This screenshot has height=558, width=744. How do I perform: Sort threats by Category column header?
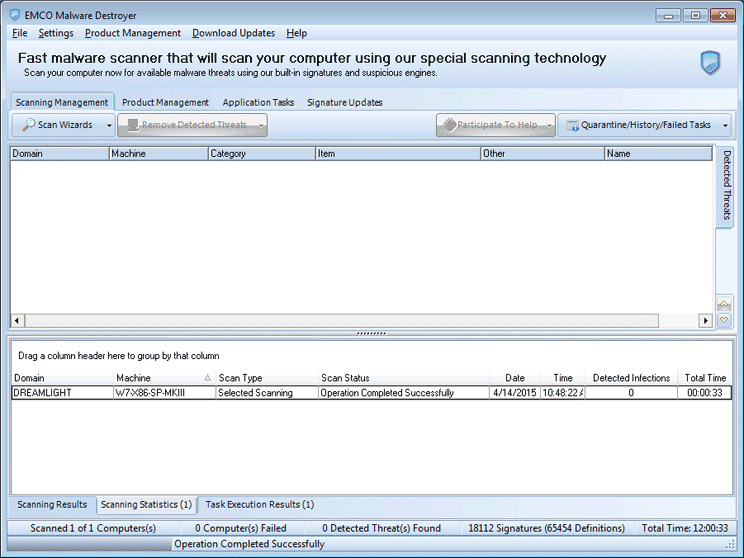(x=262, y=154)
